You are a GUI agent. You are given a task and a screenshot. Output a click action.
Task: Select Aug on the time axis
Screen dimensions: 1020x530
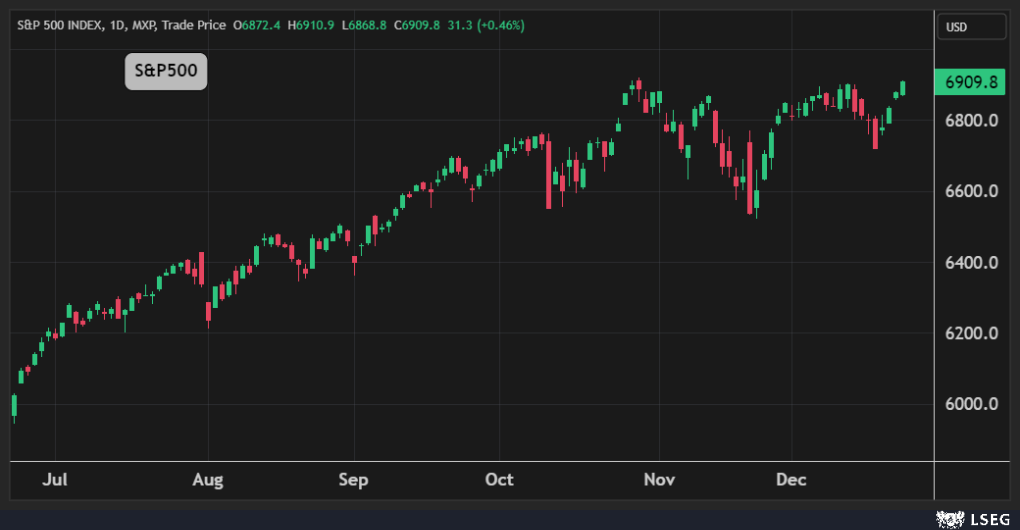207,480
